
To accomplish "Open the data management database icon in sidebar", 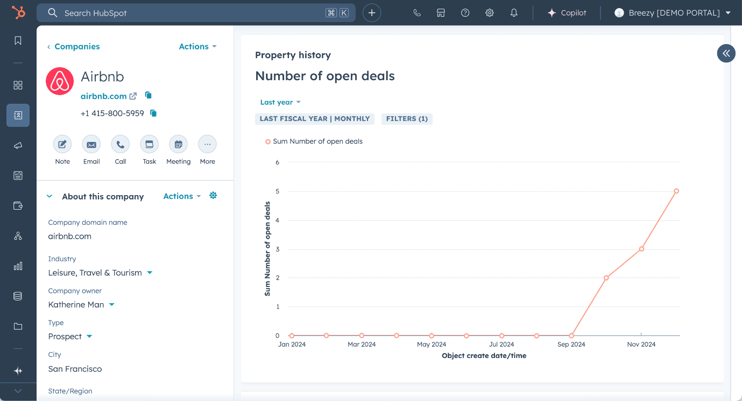I will 18,296.
